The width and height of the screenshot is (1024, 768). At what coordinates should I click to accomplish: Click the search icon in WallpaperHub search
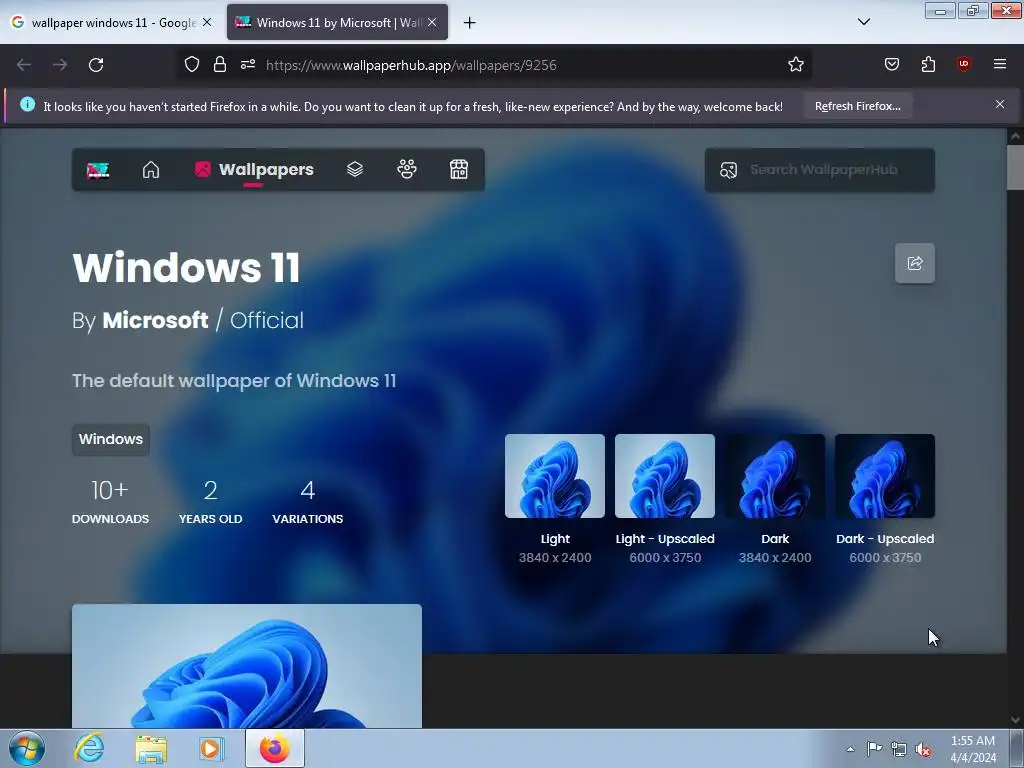click(x=728, y=170)
